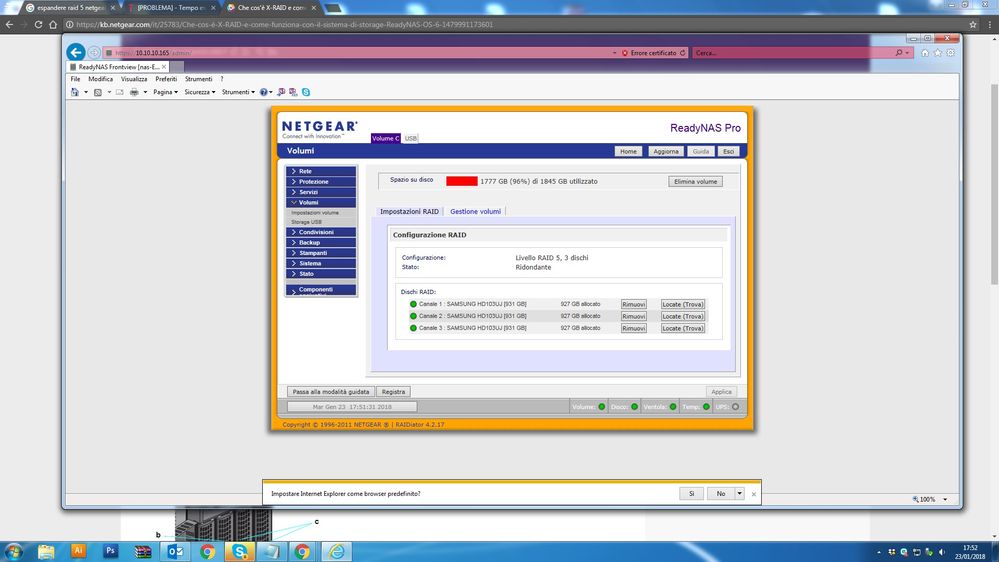Viewport: 999px width, 562px height.
Task: Reload the Chrome page behind
Action: point(38,24)
